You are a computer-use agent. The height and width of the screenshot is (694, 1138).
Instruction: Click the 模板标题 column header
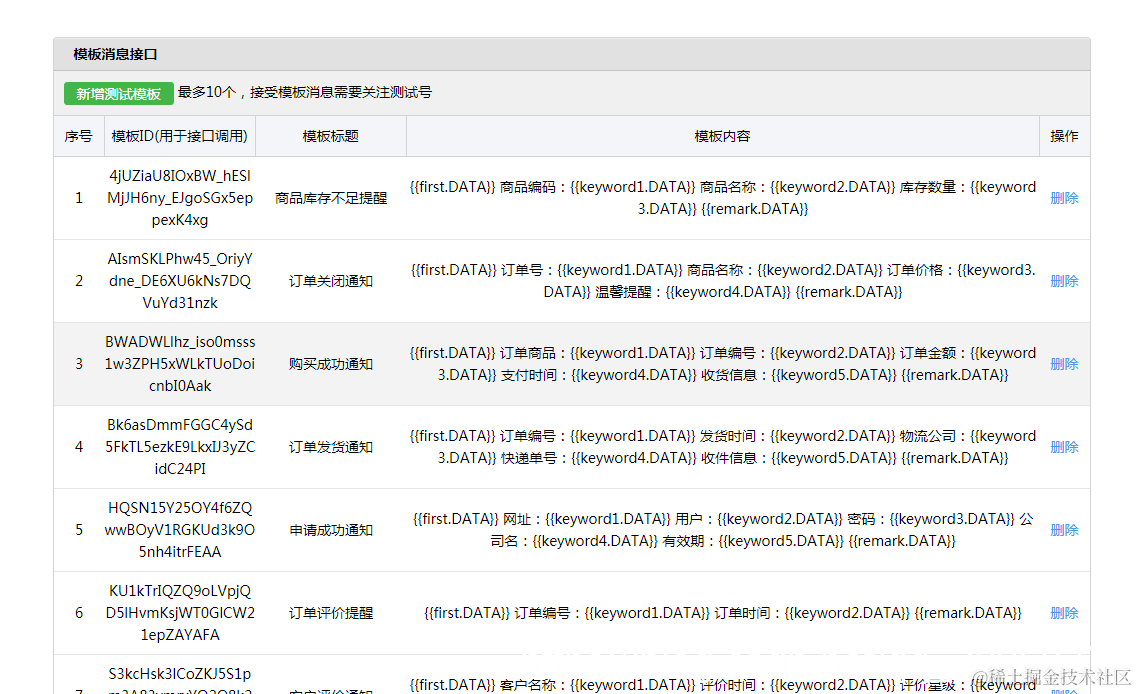[330, 136]
